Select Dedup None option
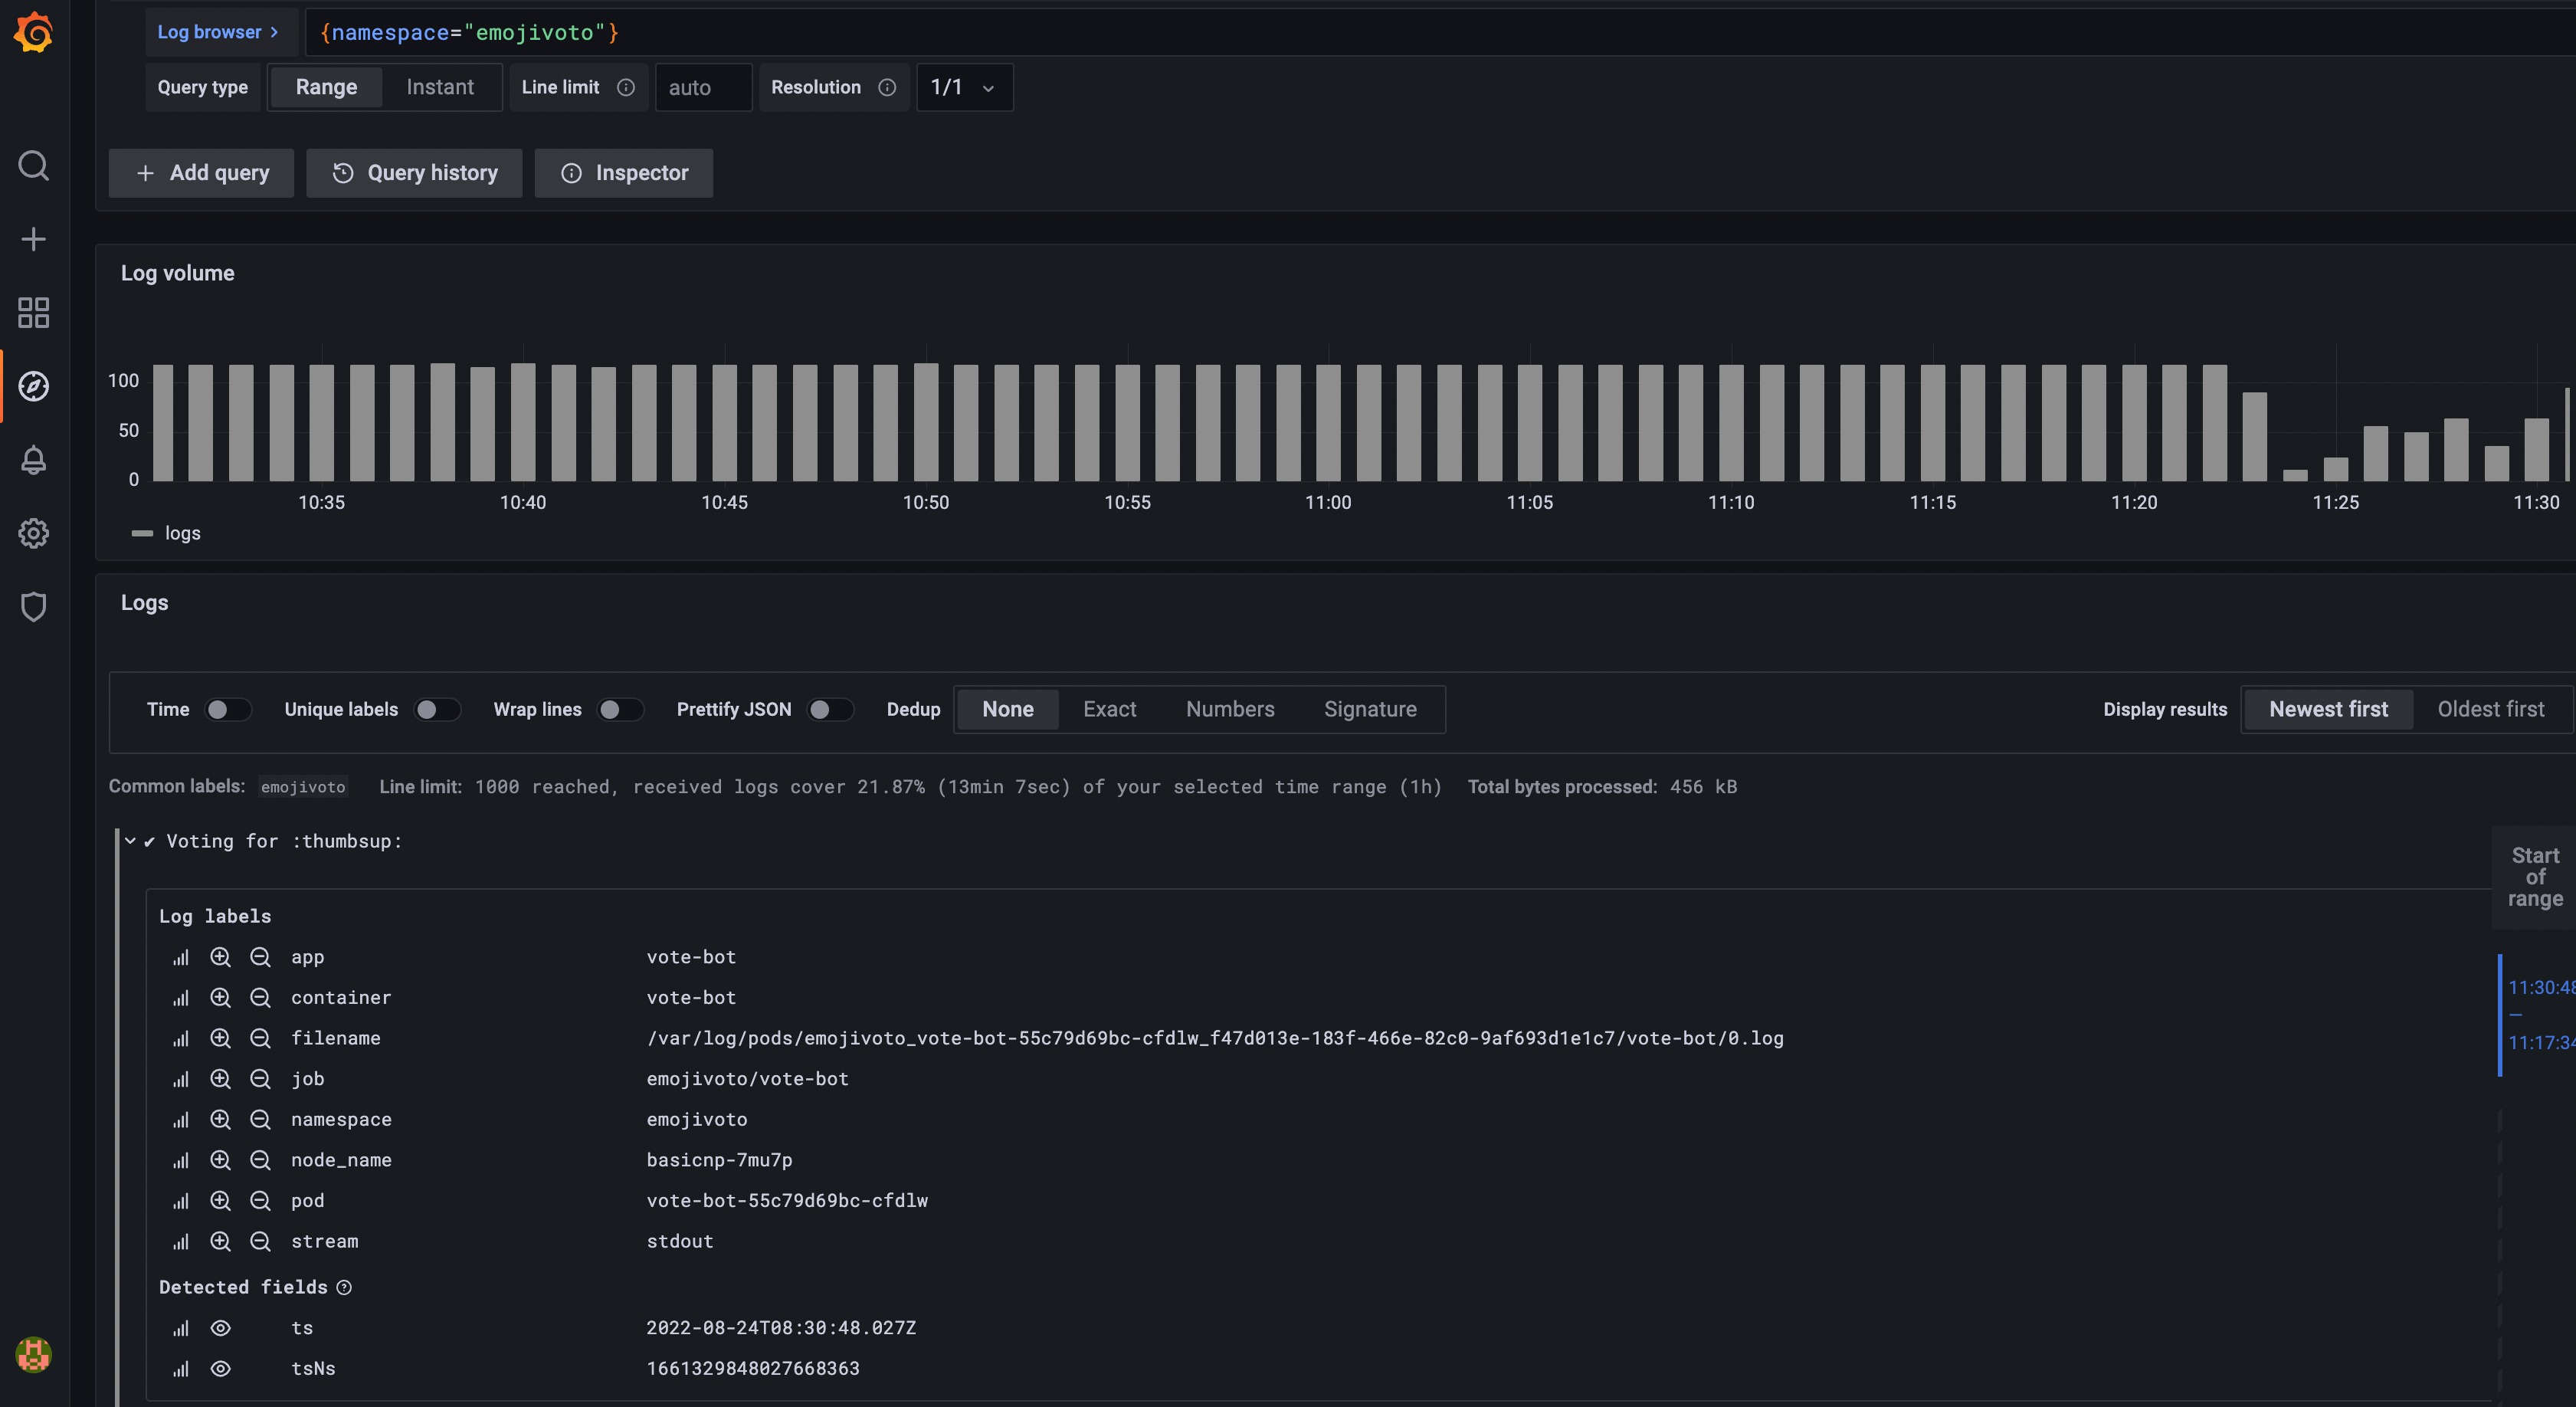 [x=1007, y=709]
